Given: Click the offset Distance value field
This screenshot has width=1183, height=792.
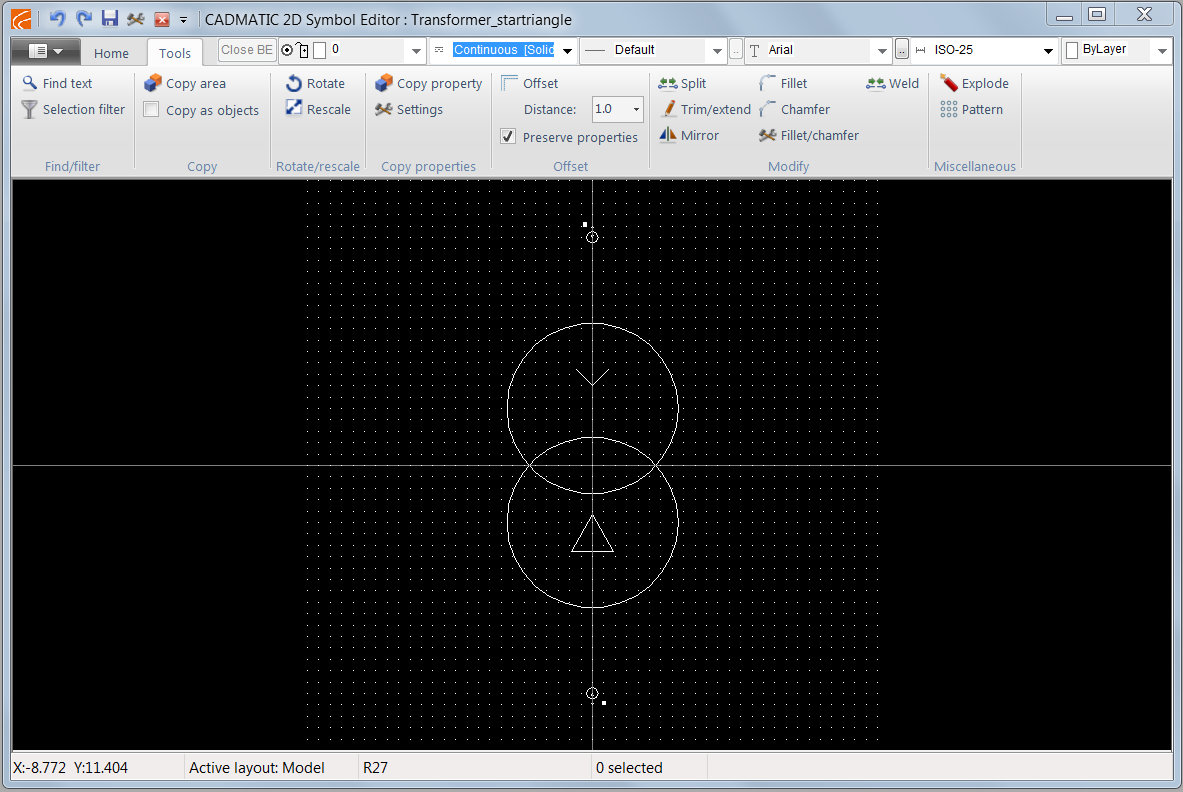Looking at the screenshot, I should pos(609,109).
